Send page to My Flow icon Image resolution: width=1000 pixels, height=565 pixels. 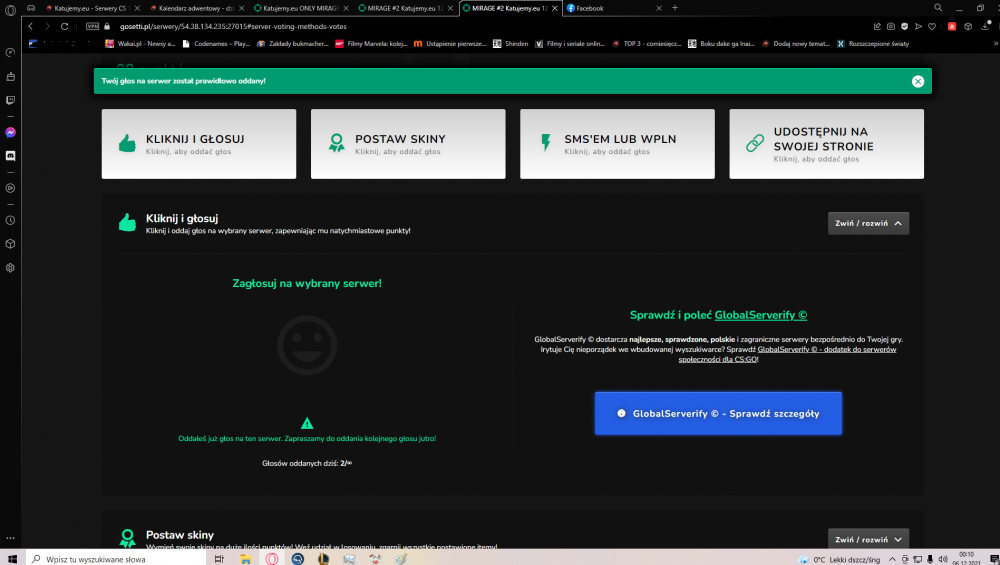click(918, 26)
